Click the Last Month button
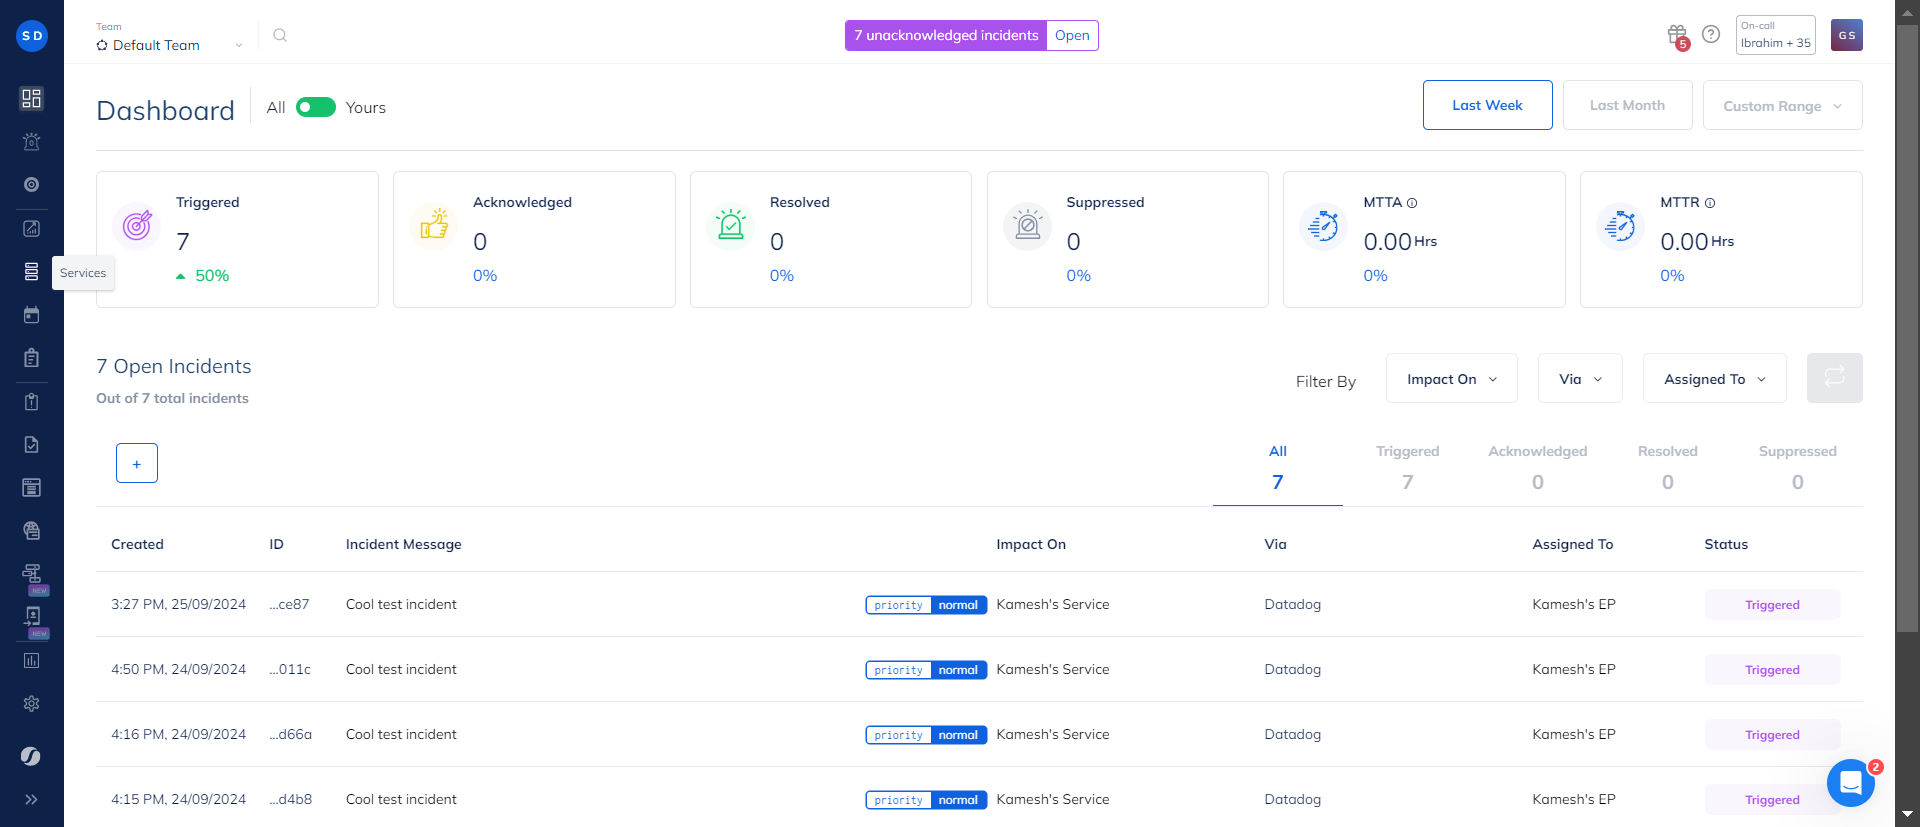1920x827 pixels. [x=1627, y=105]
